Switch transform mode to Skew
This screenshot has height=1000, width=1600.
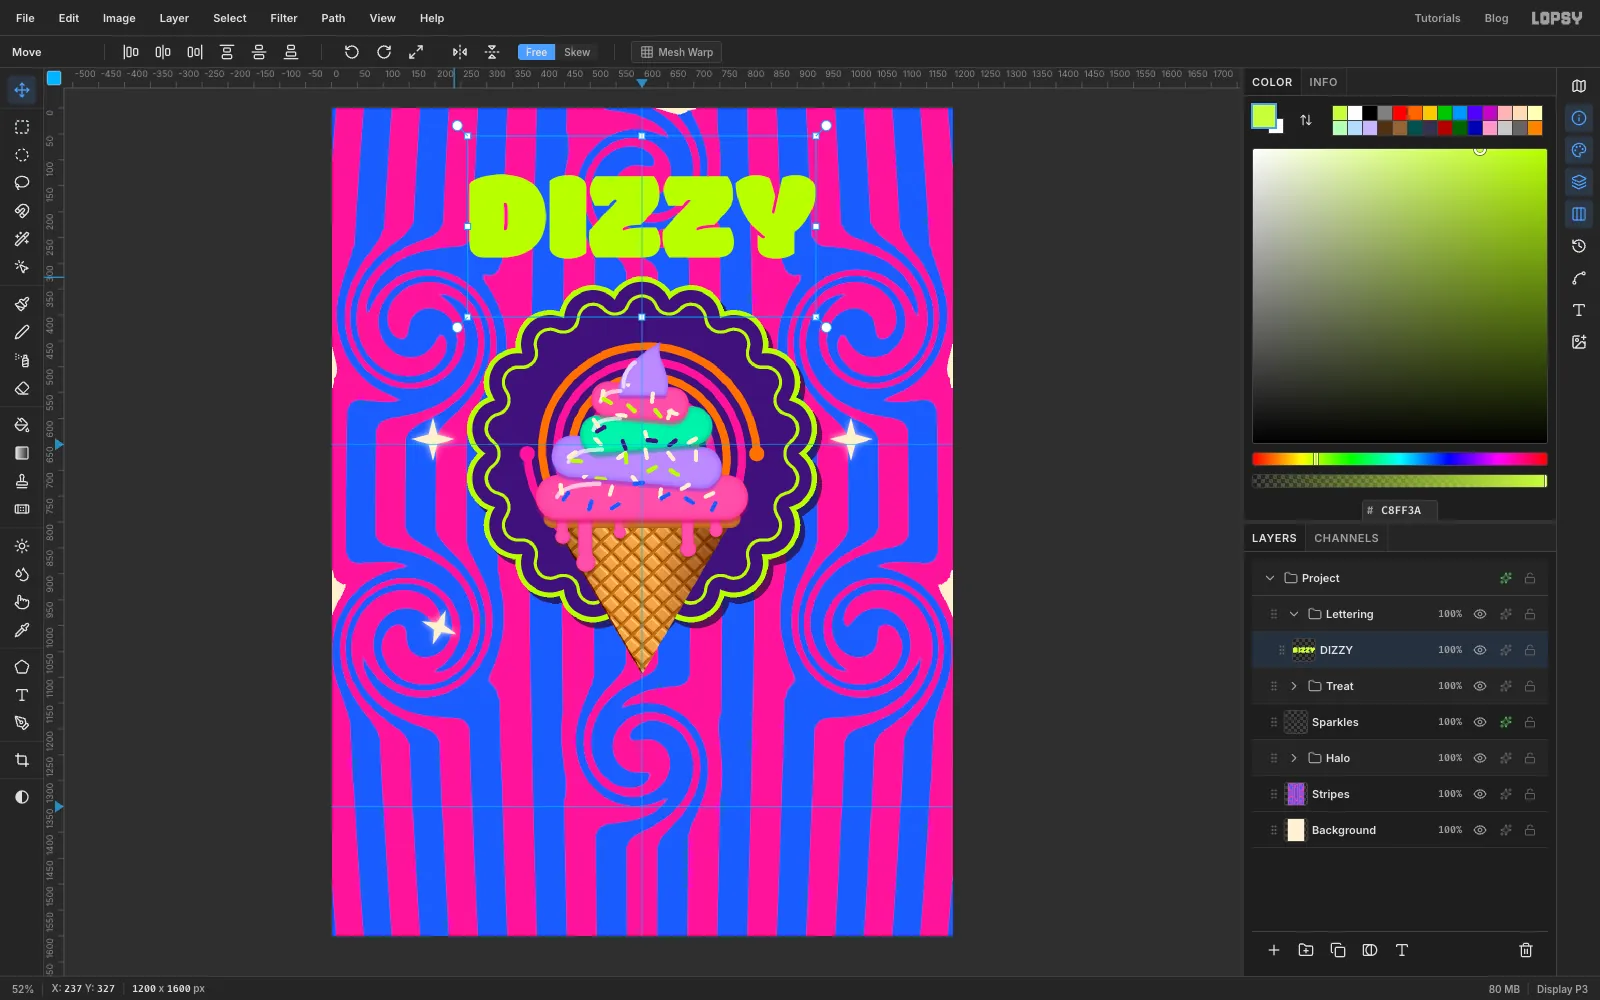(x=577, y=52)
